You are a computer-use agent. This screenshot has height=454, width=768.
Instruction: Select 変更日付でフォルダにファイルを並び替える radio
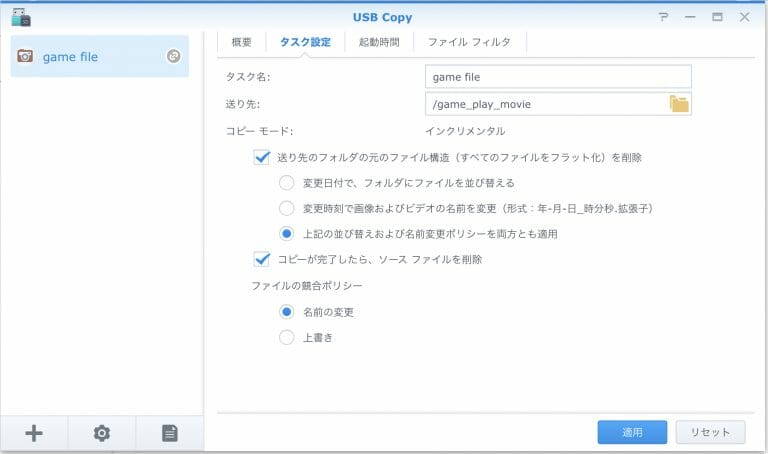(287, 183)
